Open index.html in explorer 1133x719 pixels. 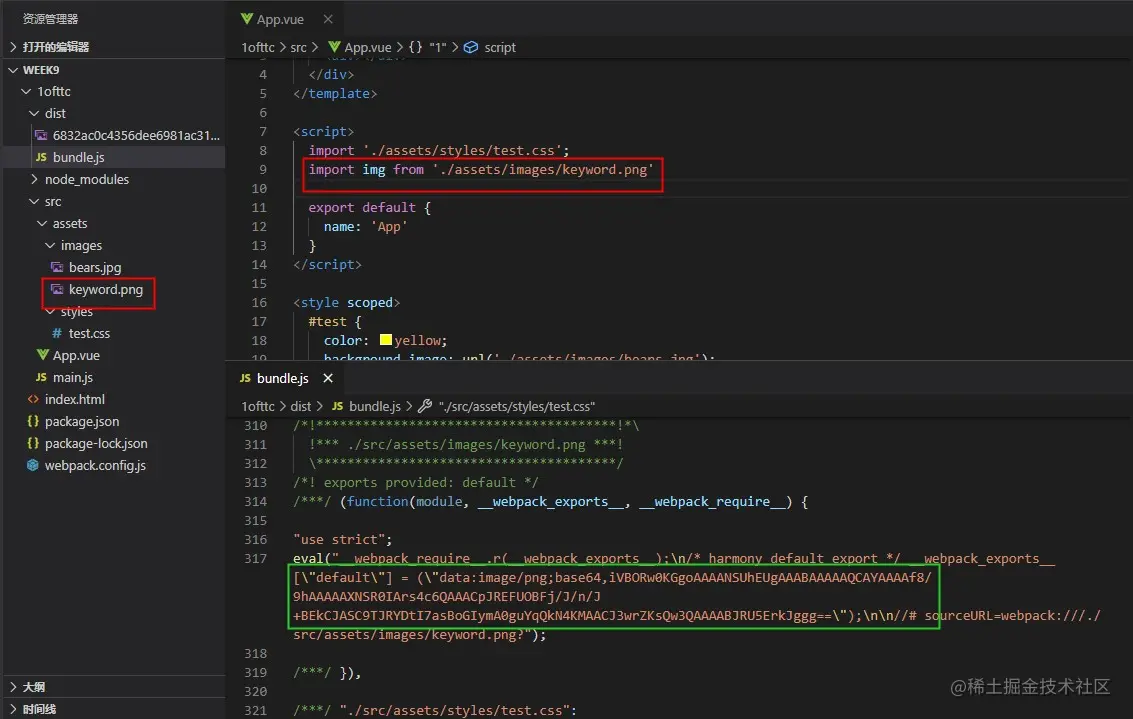point(74,400)
